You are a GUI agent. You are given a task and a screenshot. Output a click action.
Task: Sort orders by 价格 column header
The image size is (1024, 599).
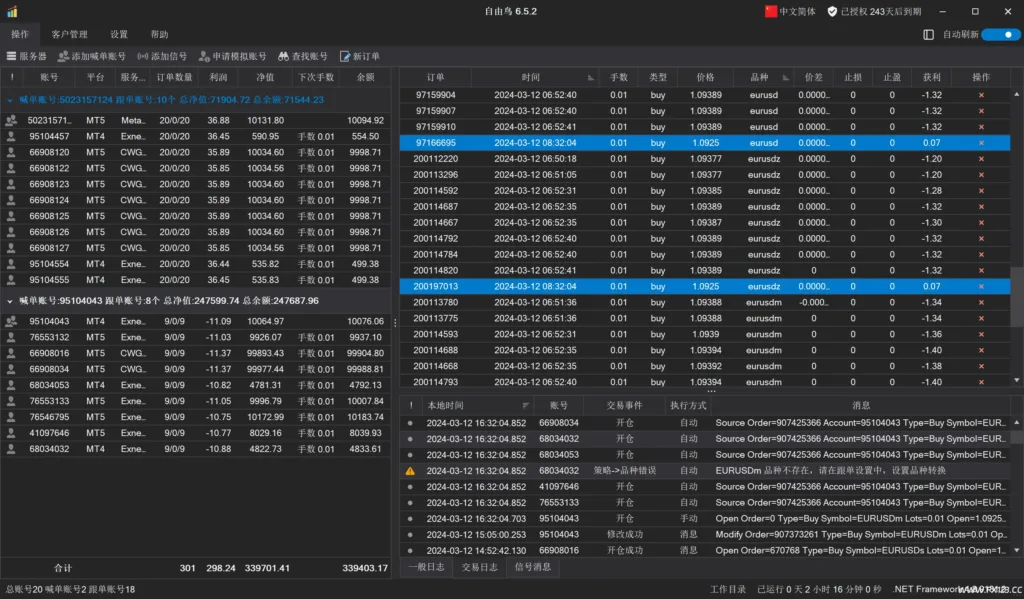[705, 77]
